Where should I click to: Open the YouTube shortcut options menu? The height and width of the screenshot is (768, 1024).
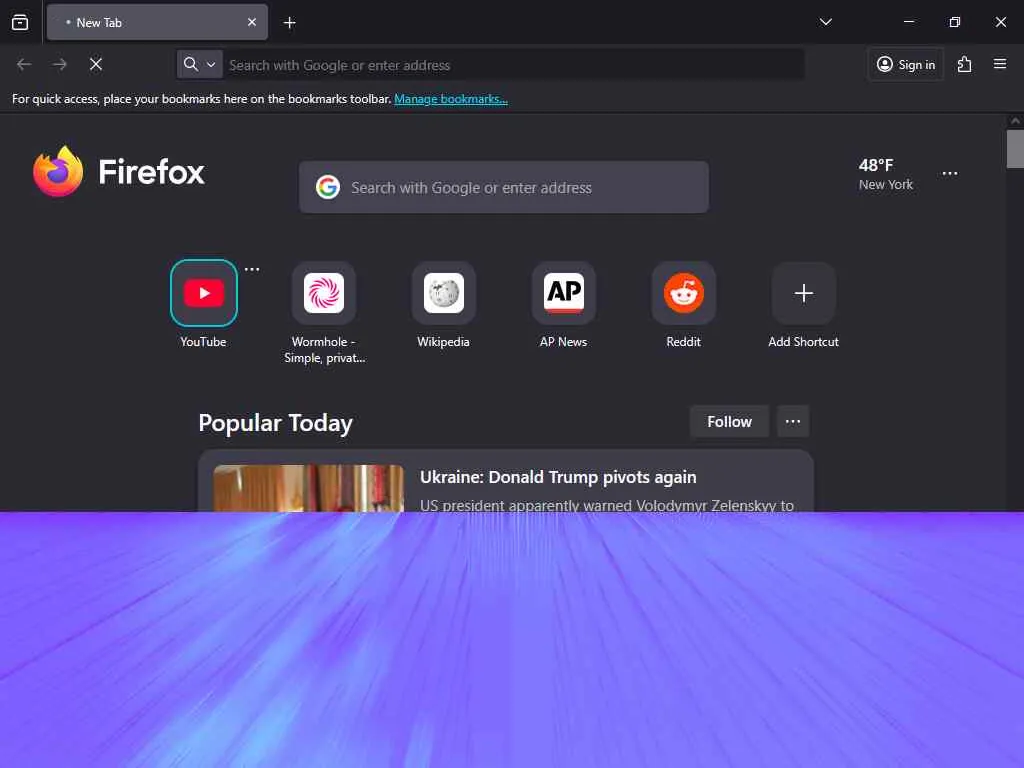coord(252,269)
